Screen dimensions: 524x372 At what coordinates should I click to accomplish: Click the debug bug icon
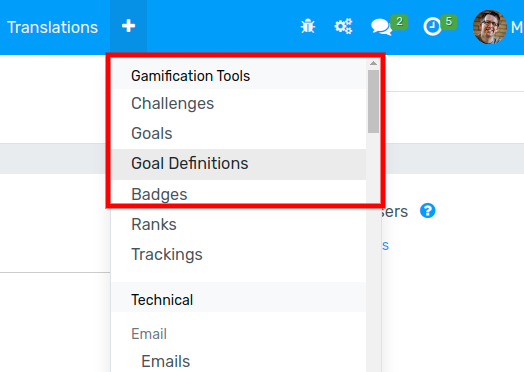pyautogui.click(x=308, y=26)
